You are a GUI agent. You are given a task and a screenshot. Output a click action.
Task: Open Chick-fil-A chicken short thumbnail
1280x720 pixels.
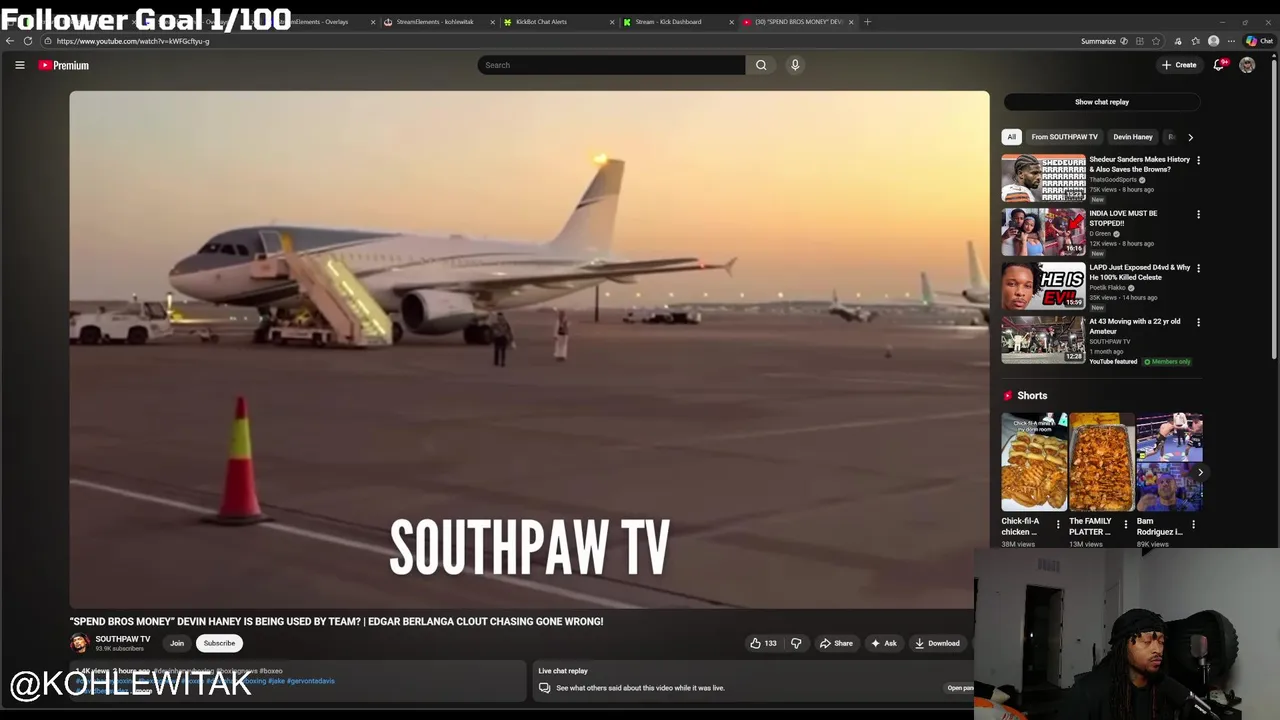(1034, 462)
